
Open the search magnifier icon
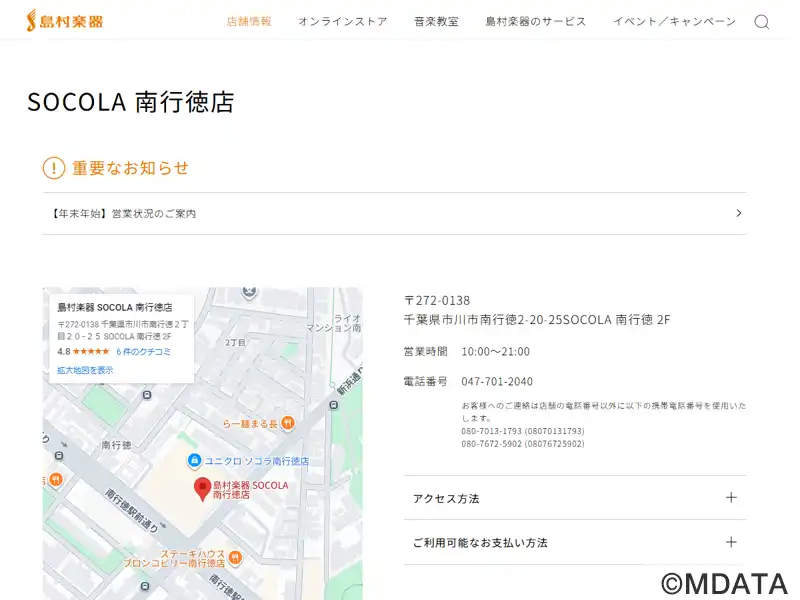[762, 21]
